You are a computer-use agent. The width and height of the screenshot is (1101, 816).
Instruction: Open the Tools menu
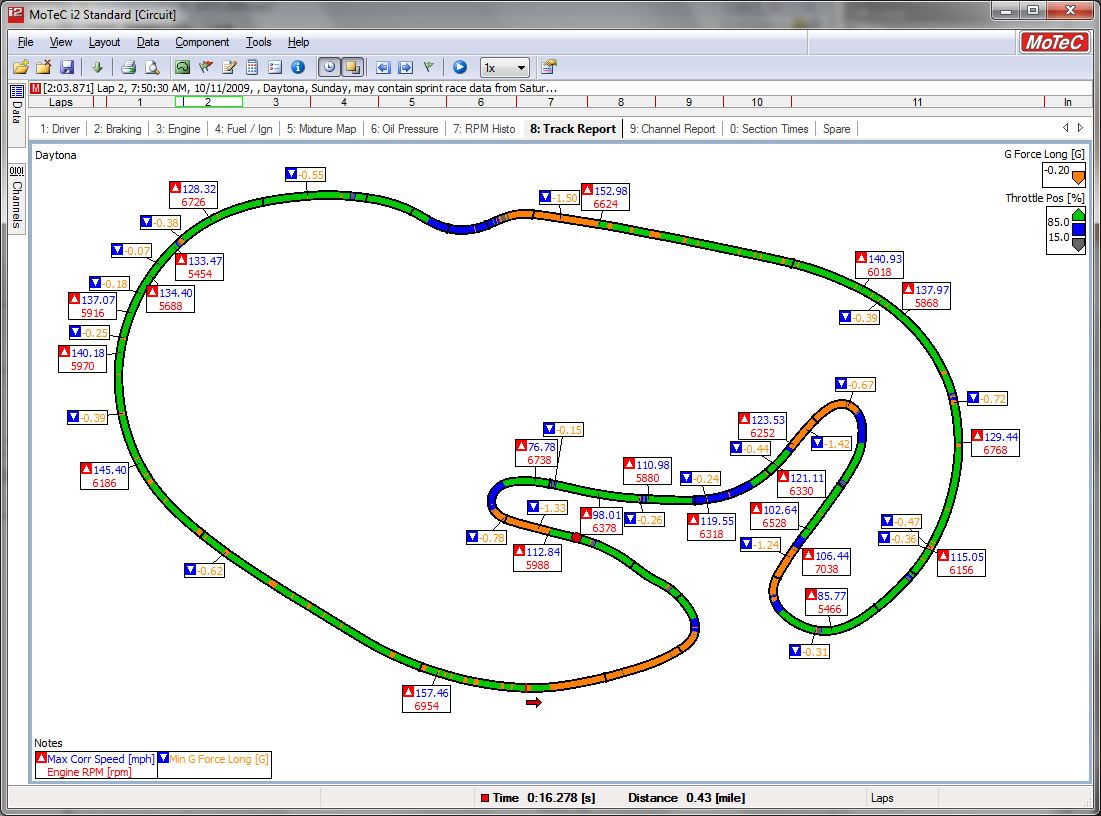pyautogui.click(x=258, y=42)
